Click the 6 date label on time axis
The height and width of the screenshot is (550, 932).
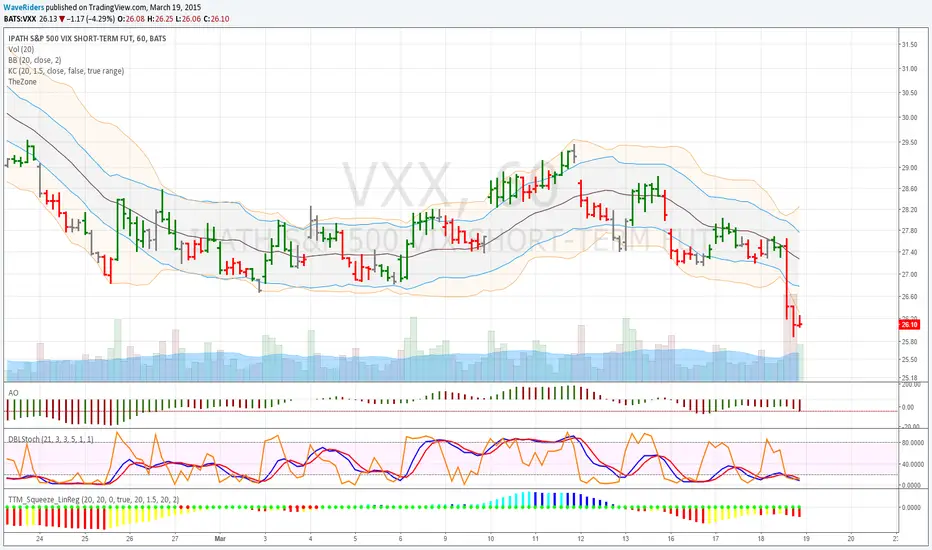(x=401, y=539)
